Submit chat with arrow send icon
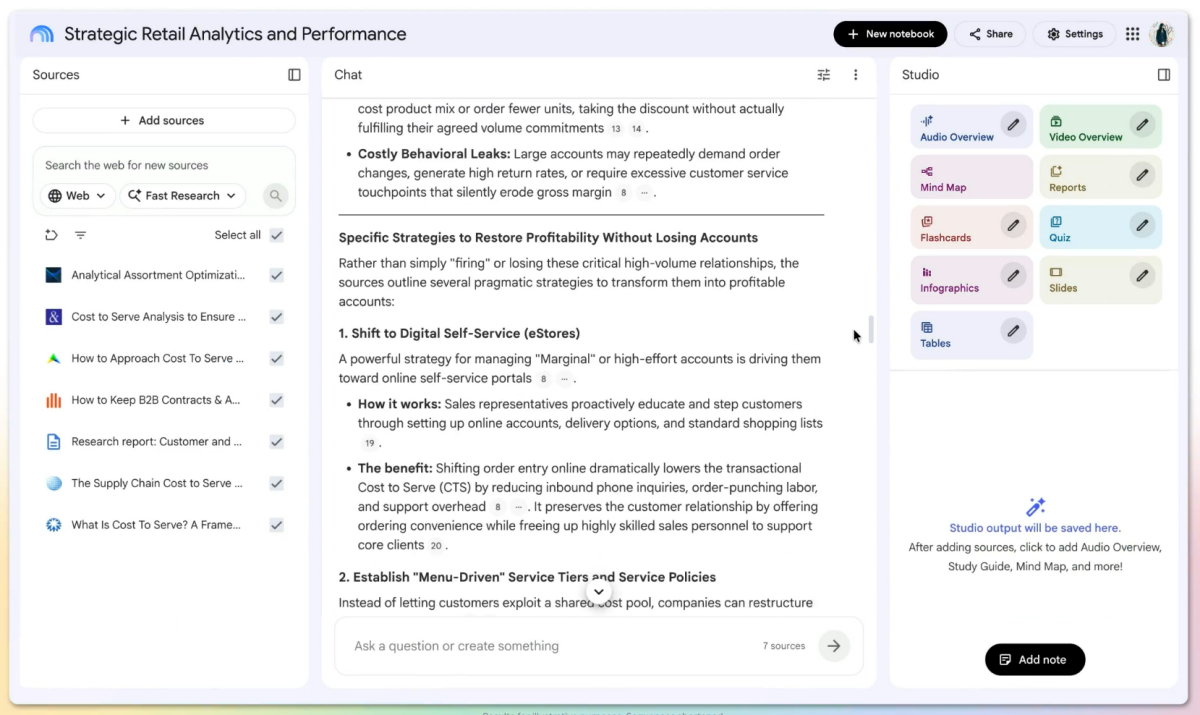Screen dimensions: 1200x715 (x=834, y=646)
